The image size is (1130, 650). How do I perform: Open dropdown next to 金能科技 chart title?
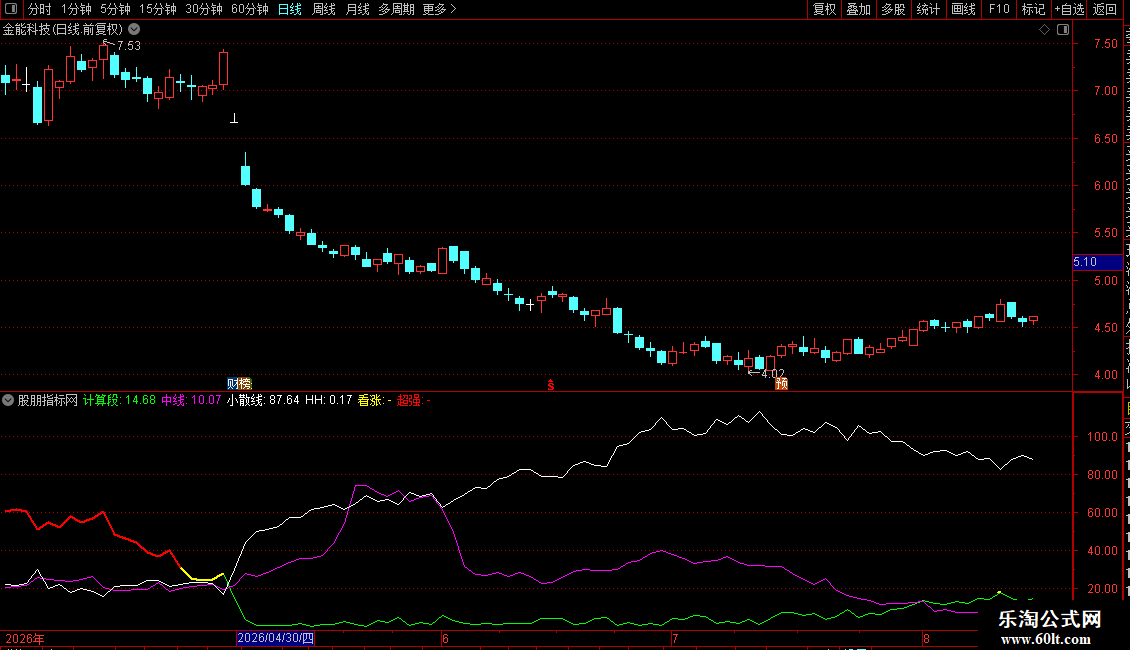134,30
